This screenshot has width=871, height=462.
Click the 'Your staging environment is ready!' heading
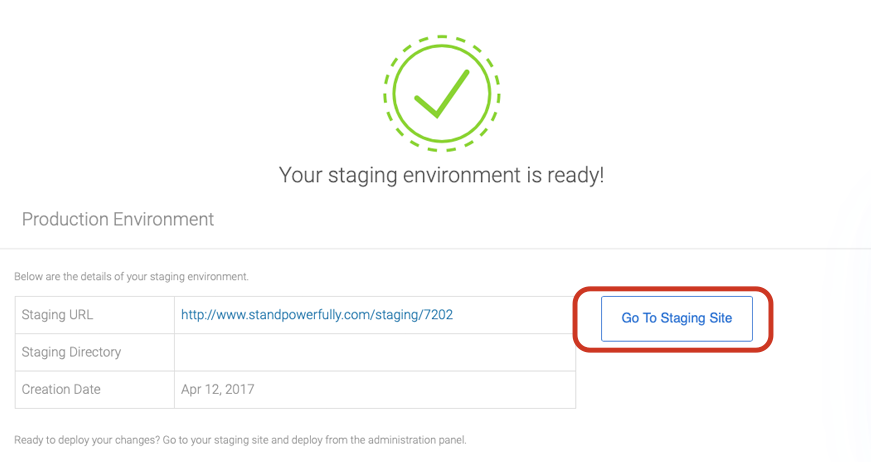[x=441, y=175]
